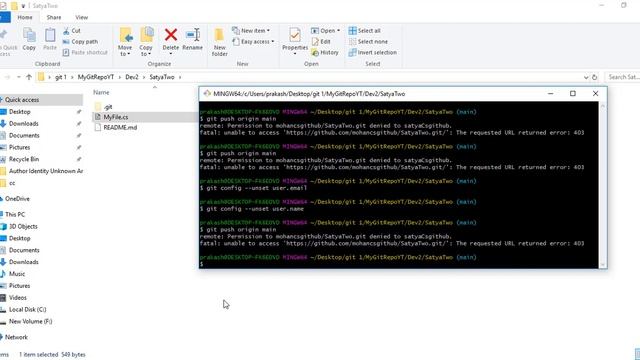Viewport: 640px width, 360px height.
Task: Open the Properties button
Action: (295, 41)
